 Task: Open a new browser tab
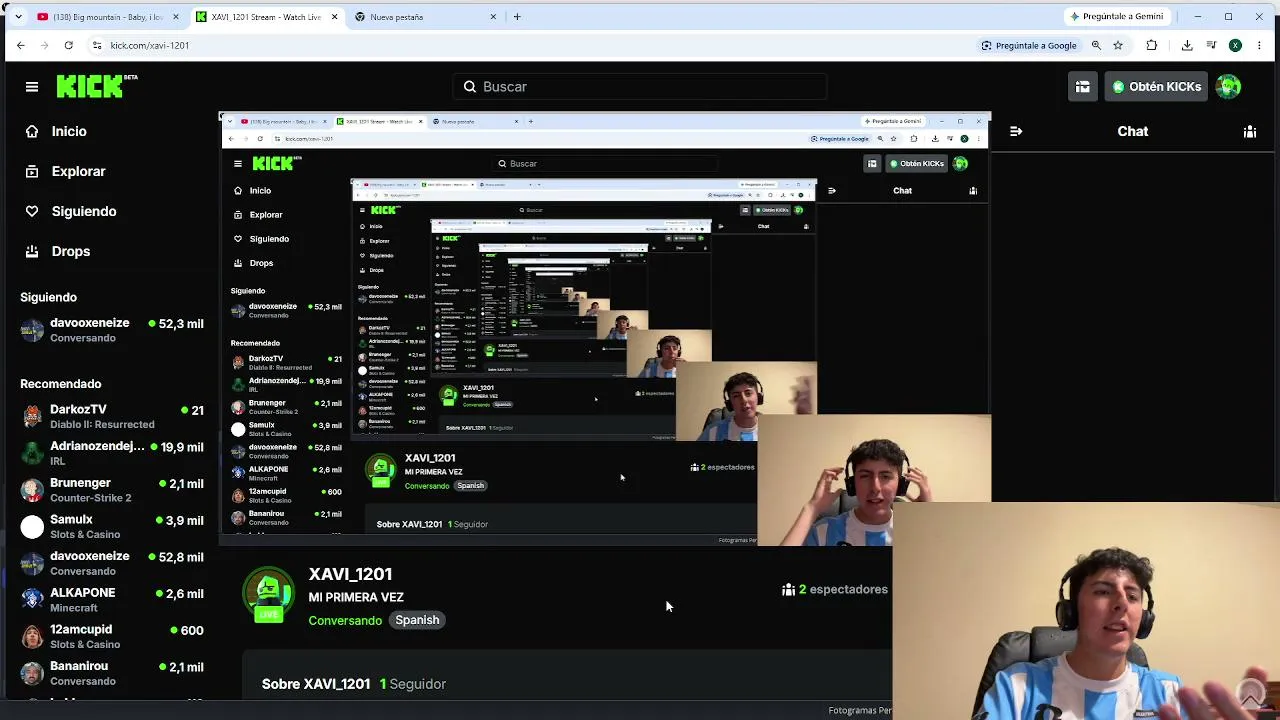click(517, 17)
